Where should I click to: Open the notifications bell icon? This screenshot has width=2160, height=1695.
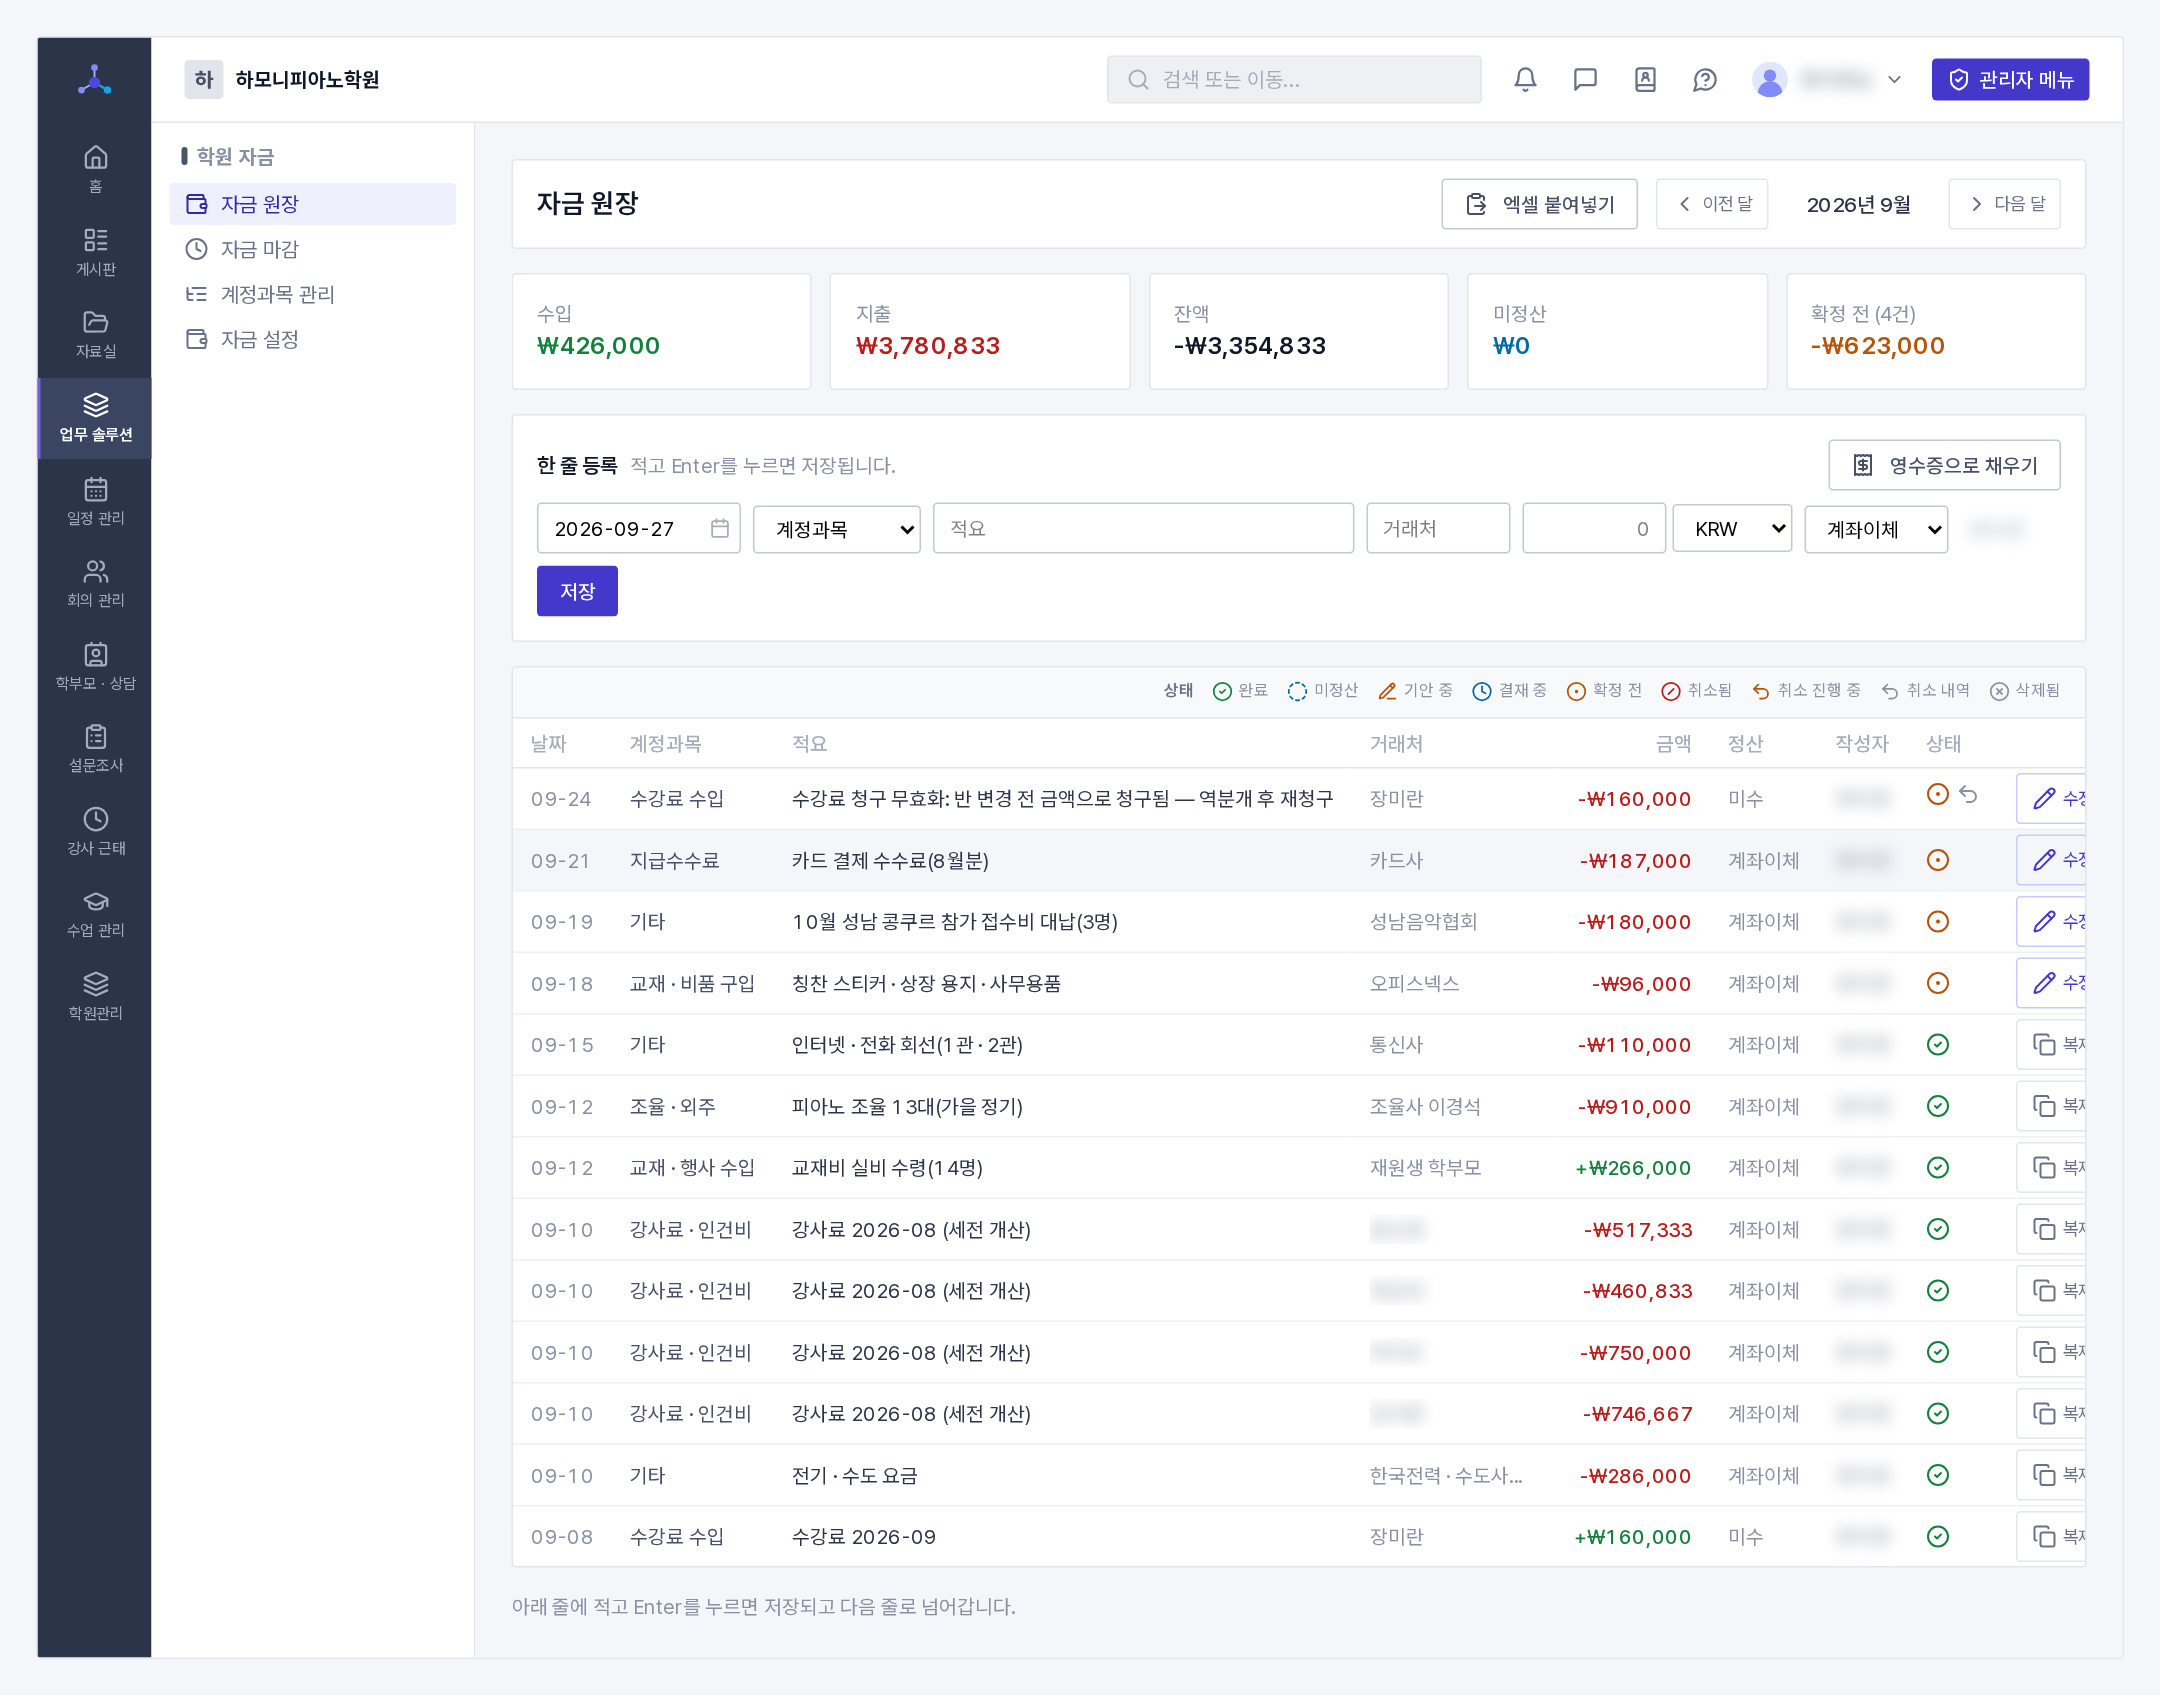click(x=1525, y=80)
